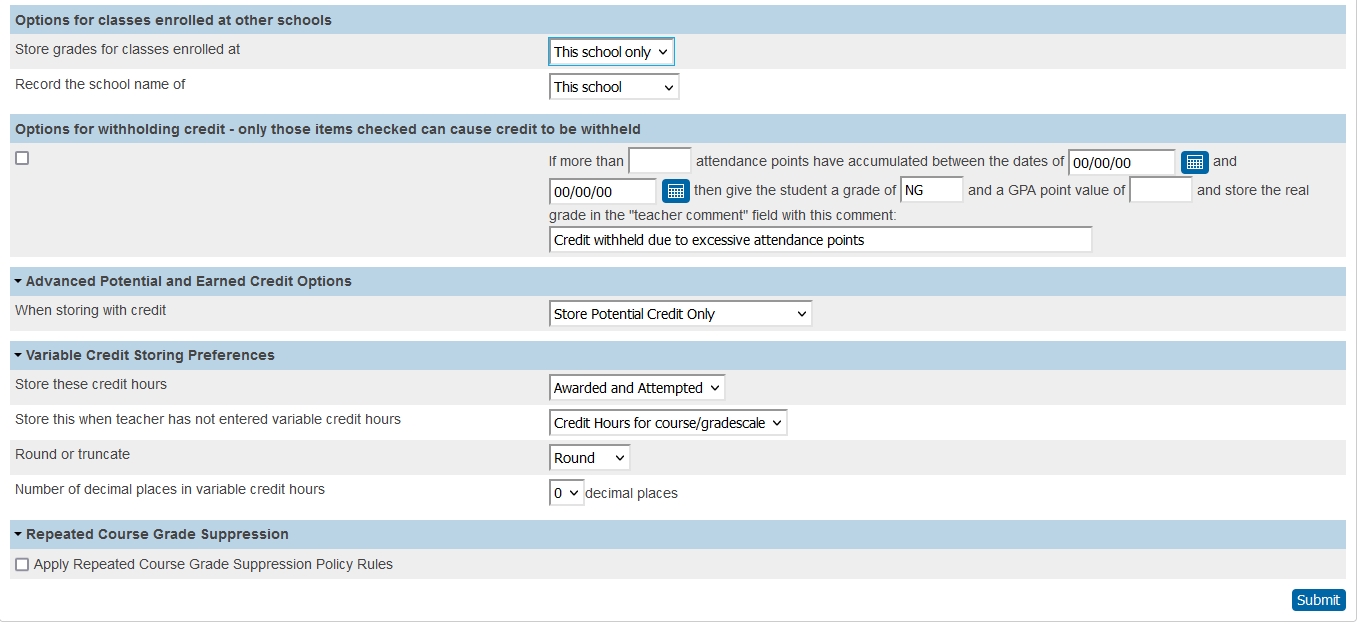Collapse the Advanced Potential and Earned Credit Options section
The image size is (1366, 634).
point(19,281)
